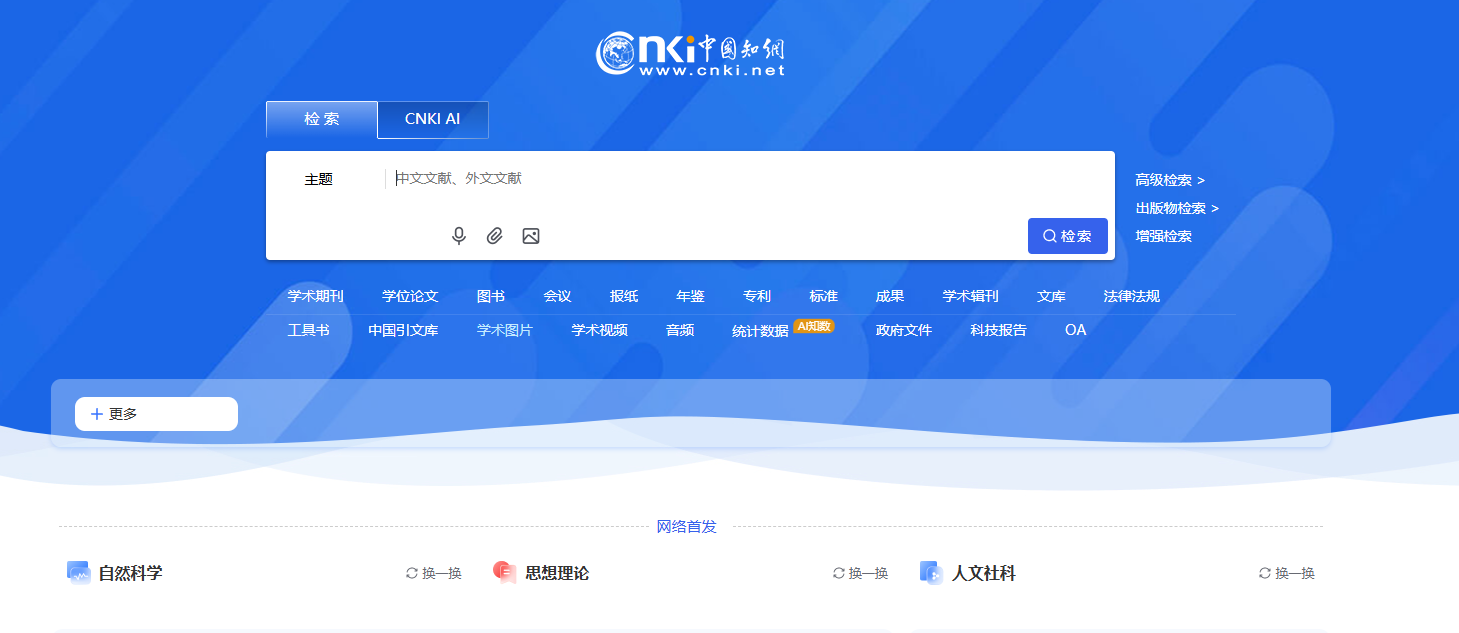1459x633 pixels.
Task: Select the 检索 tab
Action: point(322,119)
